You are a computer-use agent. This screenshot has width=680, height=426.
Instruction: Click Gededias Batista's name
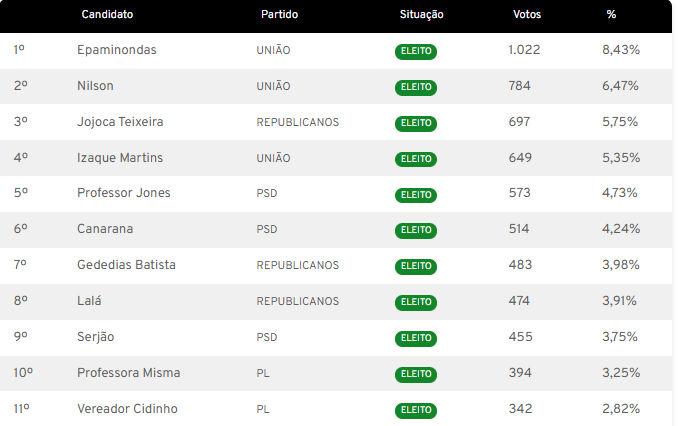(x=126, y=265)
